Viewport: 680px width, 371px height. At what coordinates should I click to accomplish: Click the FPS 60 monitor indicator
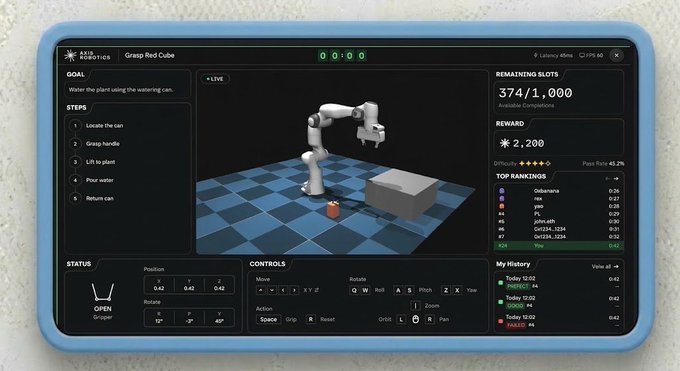pos(591,56)
